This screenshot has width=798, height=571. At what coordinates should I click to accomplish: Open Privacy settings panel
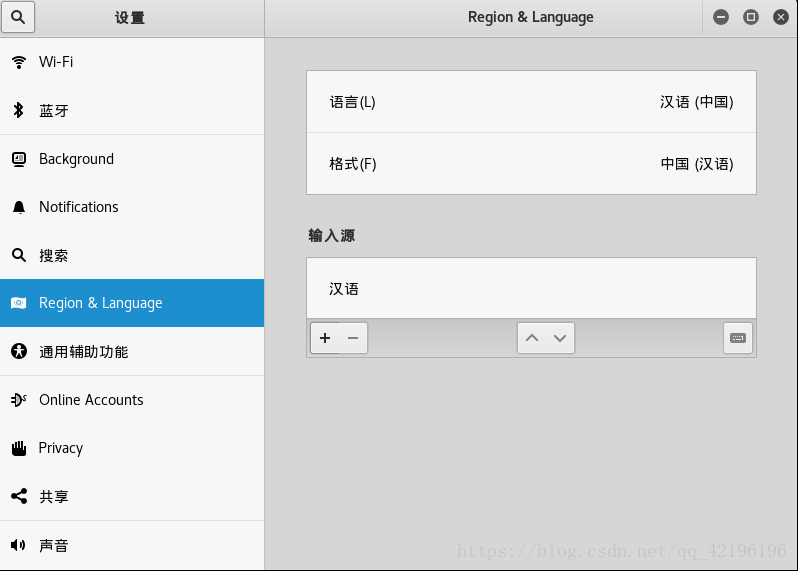pos(132,448)
